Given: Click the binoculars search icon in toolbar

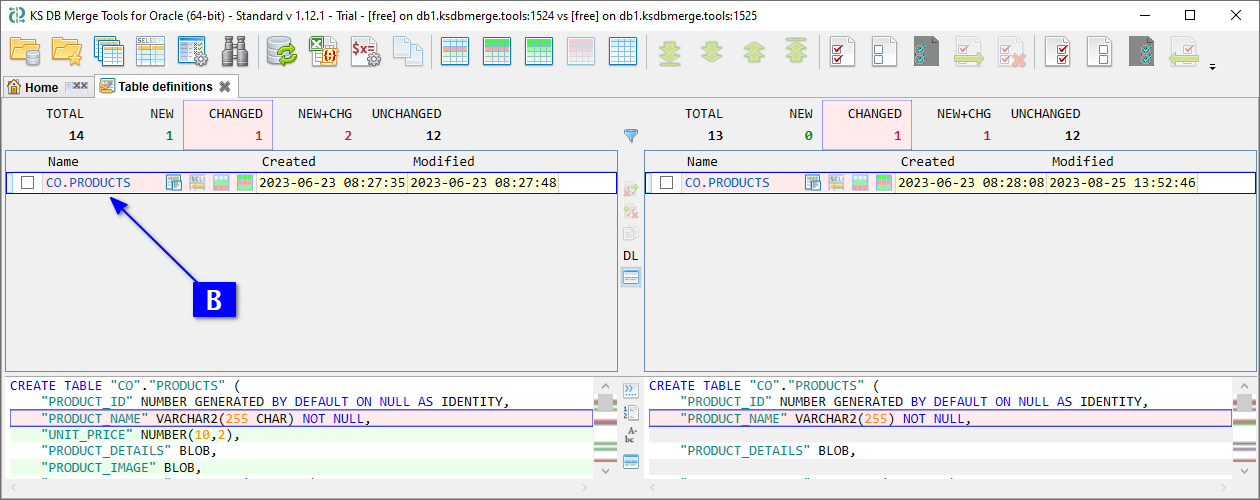Looking at the screenshot, I should pyautogui.click(x=235, y=51).
